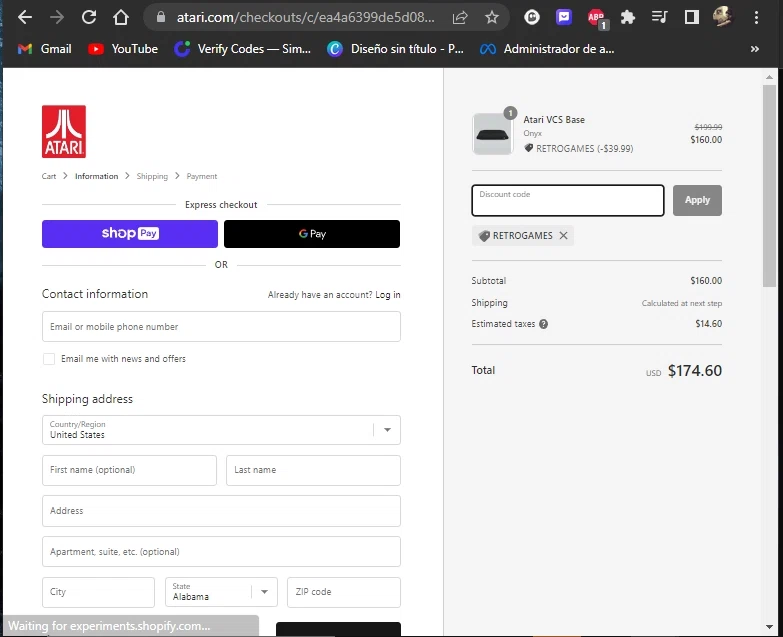
Task: Go back with the browser back arrow
Action: pyautogui.click(x=24, y=17)
